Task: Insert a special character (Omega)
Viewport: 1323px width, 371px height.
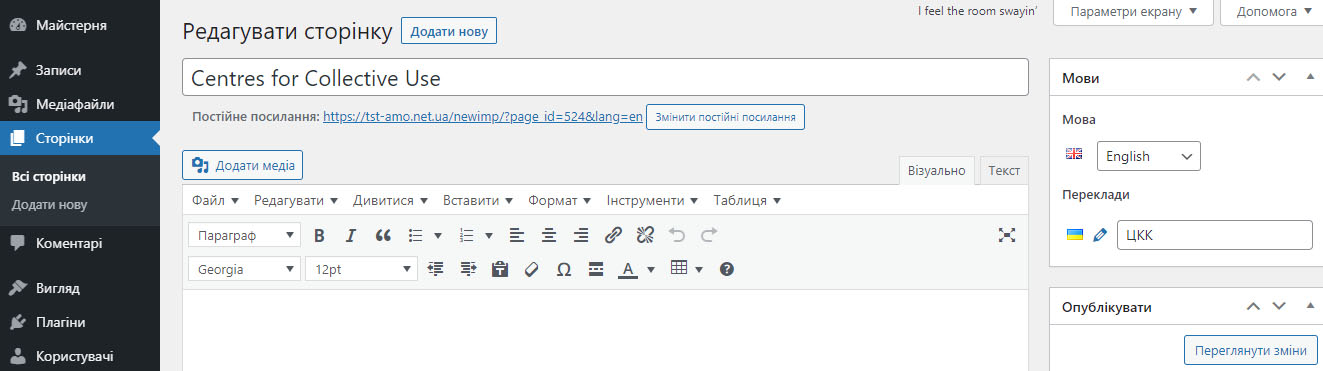Action: click(564, 269)
